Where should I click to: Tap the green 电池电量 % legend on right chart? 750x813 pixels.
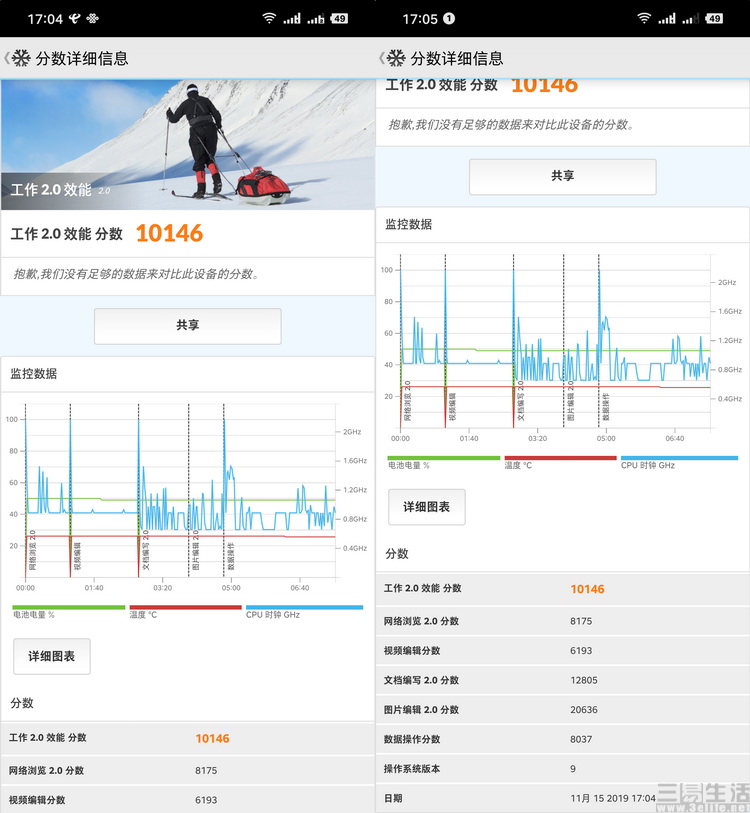tap(443, 461)
